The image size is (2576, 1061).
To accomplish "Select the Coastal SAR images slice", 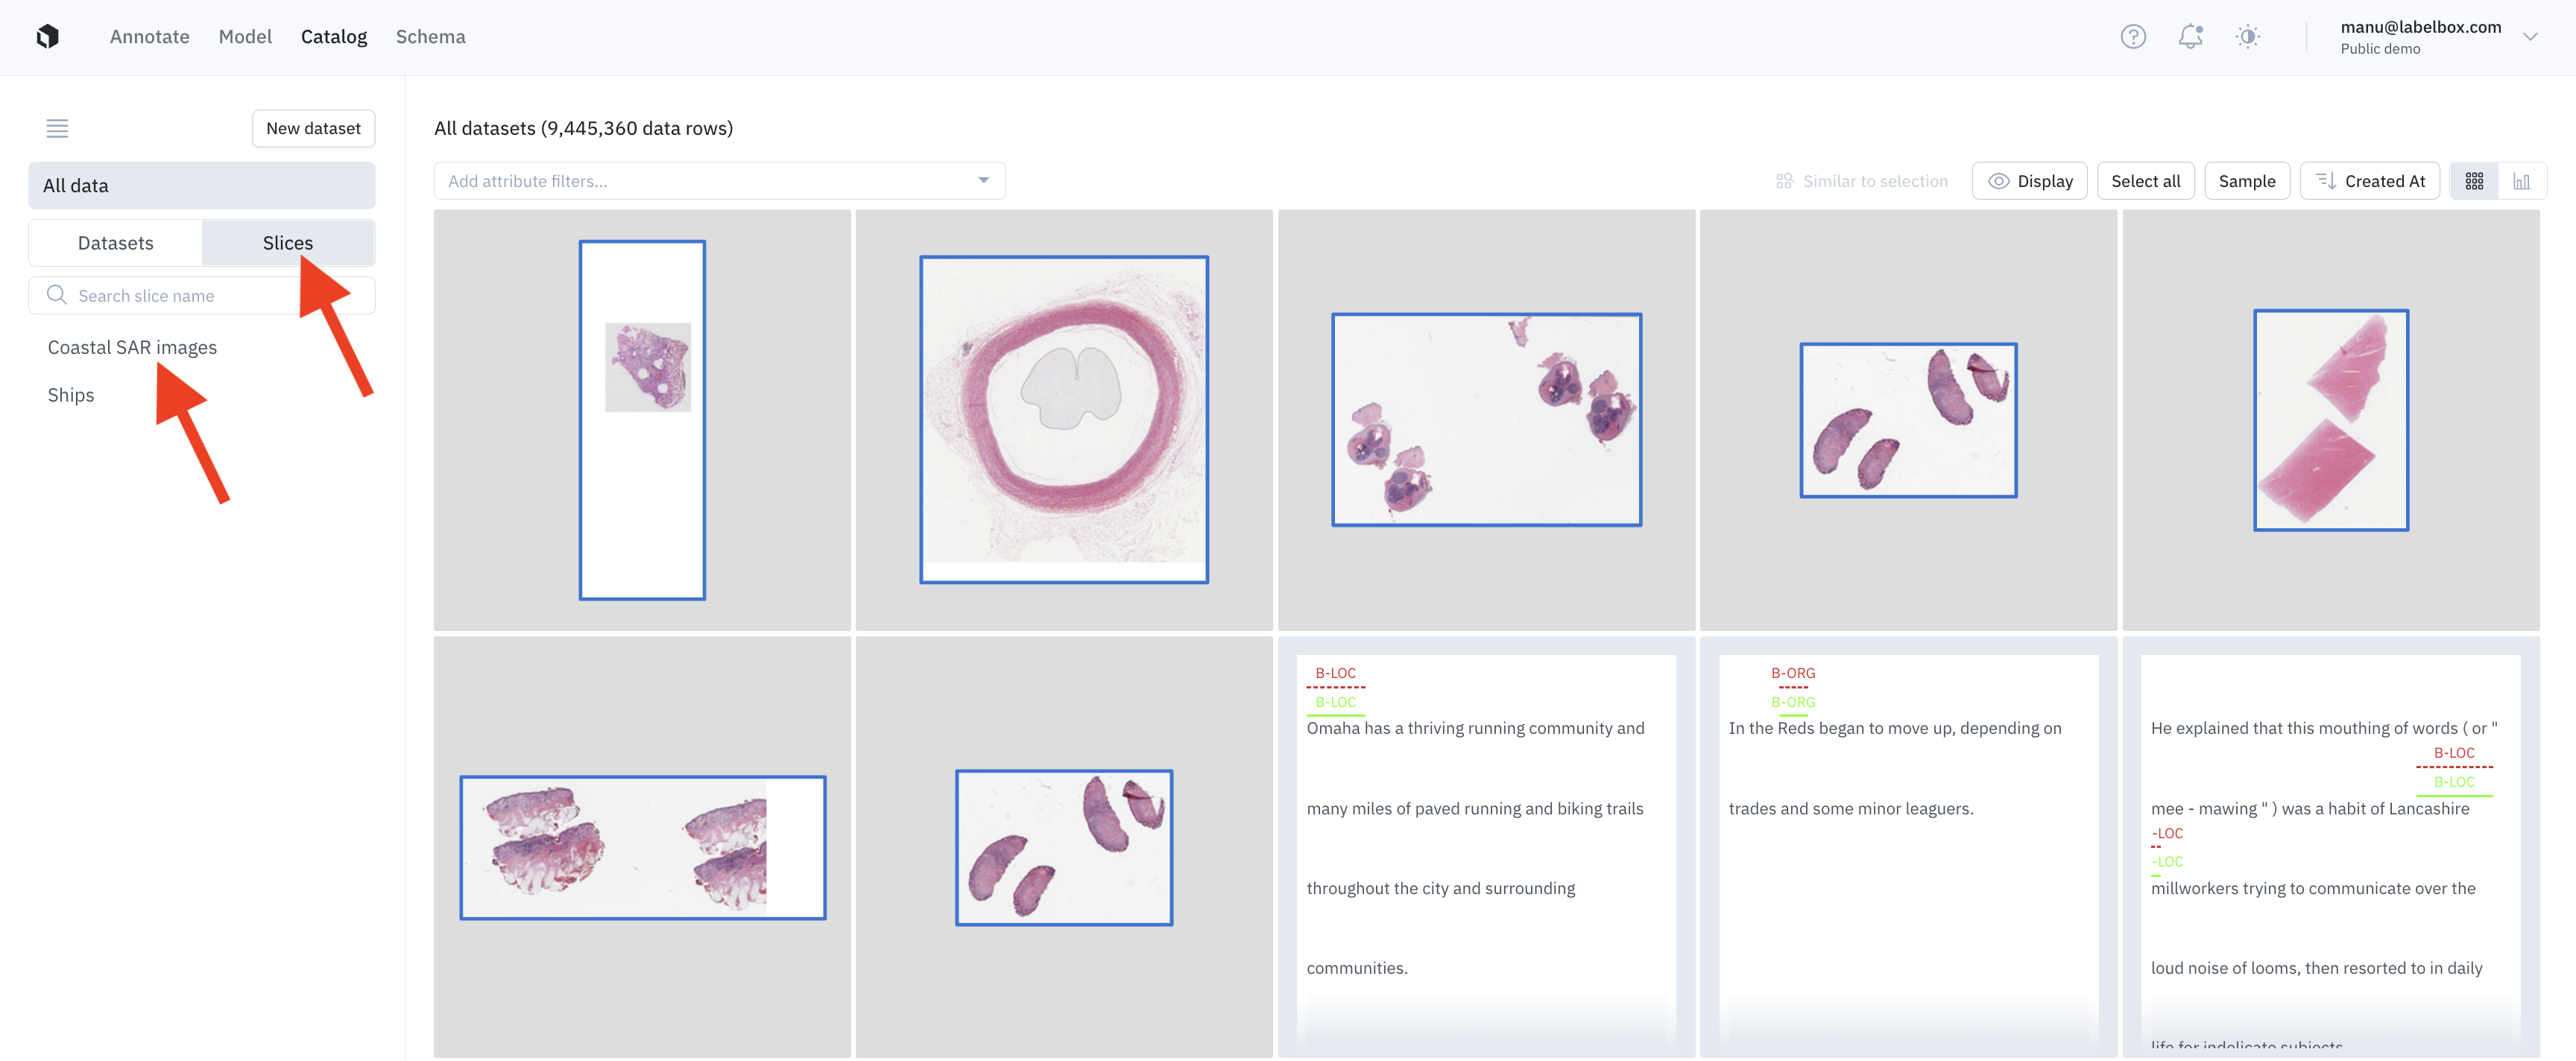I will click(x=132, y=347).
